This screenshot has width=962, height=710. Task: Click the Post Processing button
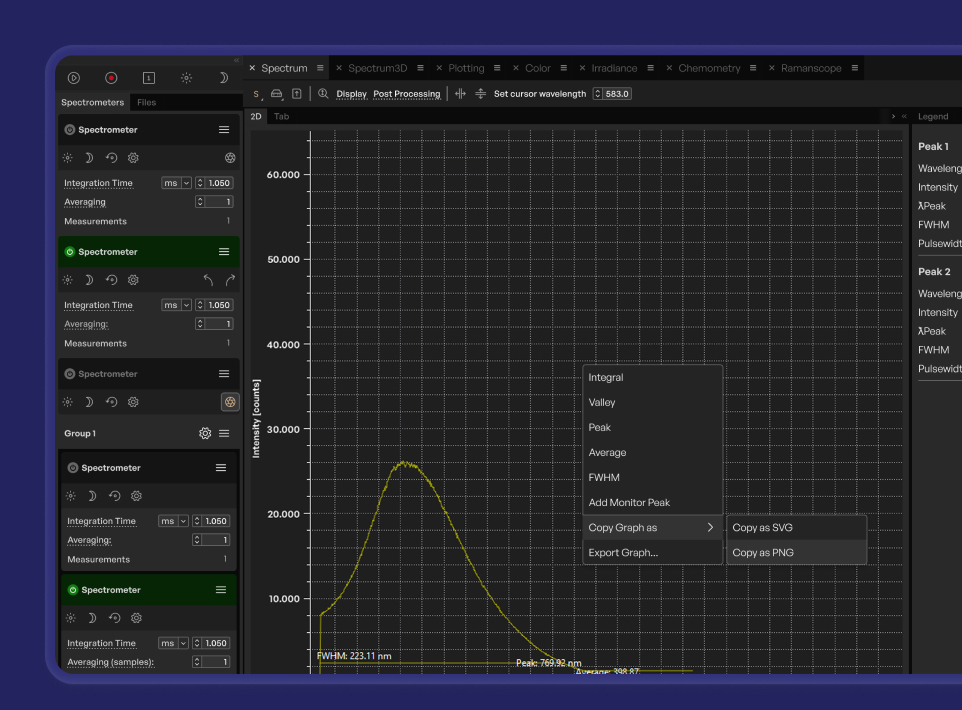405,93
